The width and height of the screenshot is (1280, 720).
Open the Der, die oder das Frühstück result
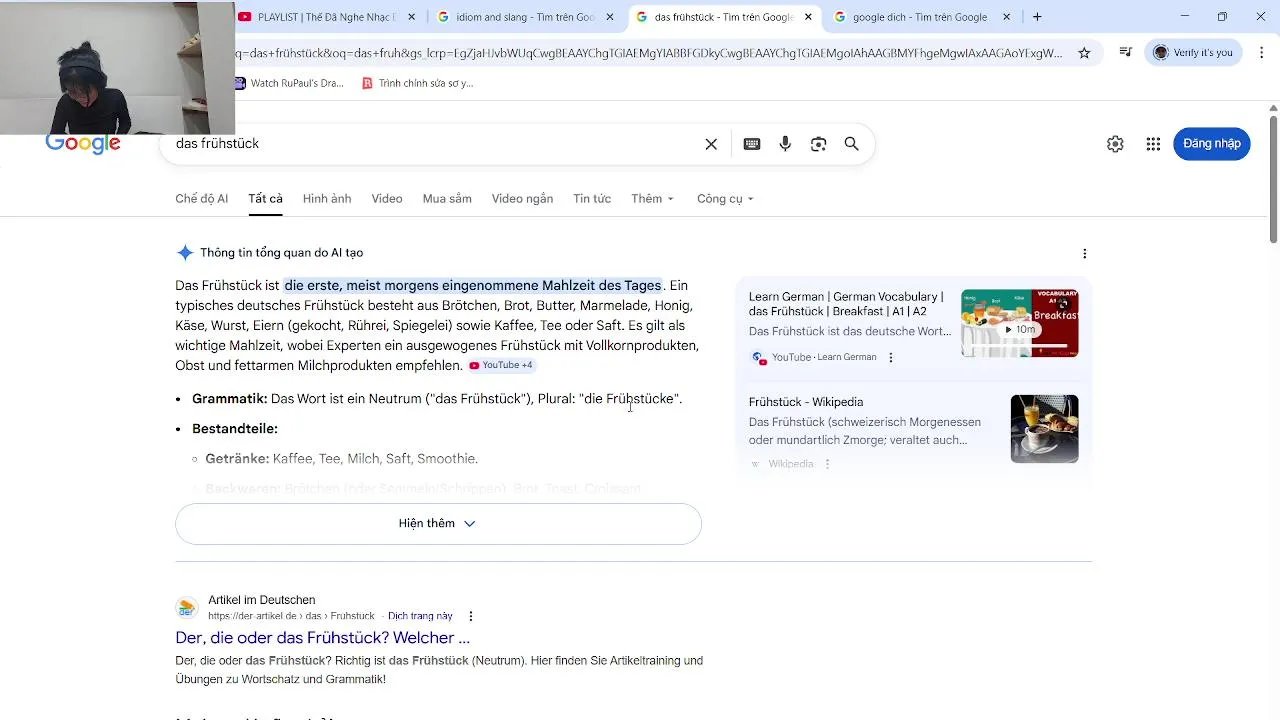pyautogui.click(x=322, y=638)
